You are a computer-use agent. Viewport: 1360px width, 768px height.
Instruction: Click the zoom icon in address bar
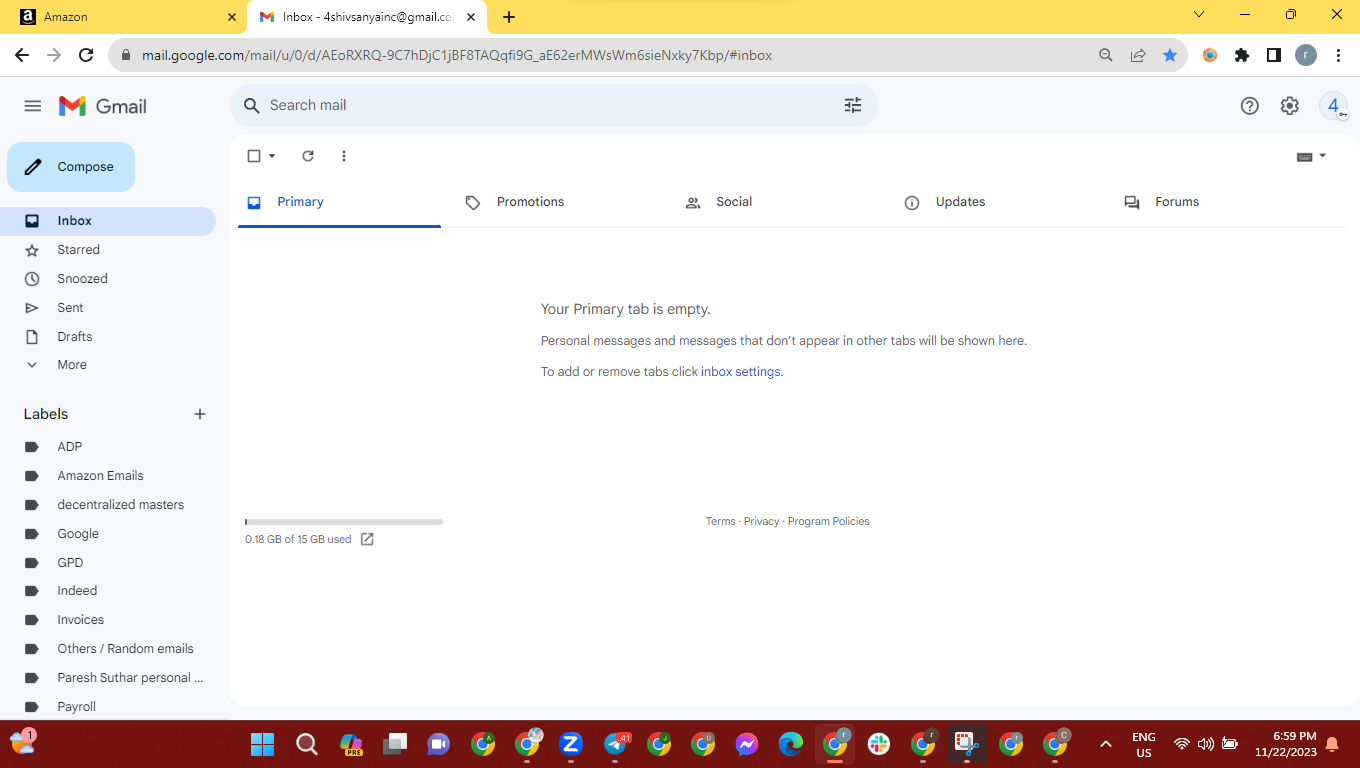point(1106,55)
